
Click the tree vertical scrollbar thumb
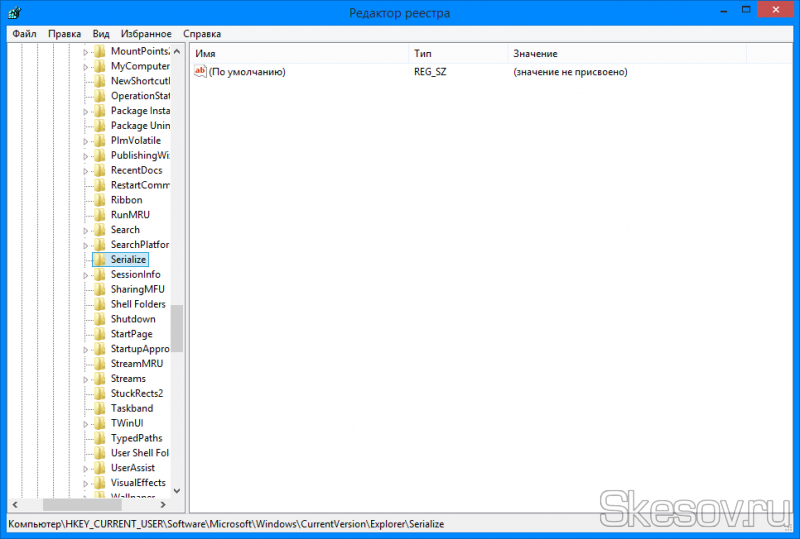coord(177,328)
